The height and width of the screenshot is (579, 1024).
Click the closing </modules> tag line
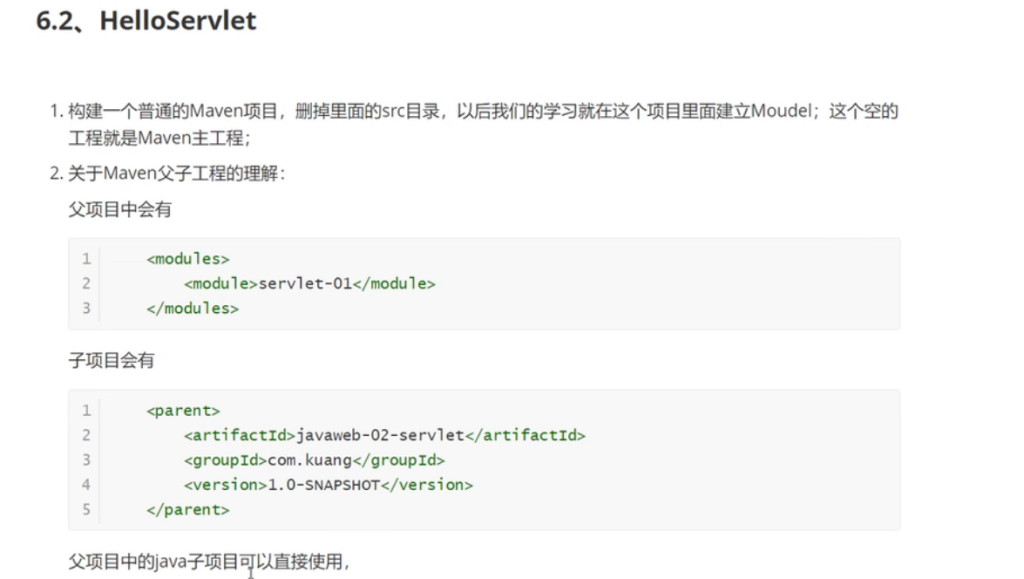(x=192, y=308)
